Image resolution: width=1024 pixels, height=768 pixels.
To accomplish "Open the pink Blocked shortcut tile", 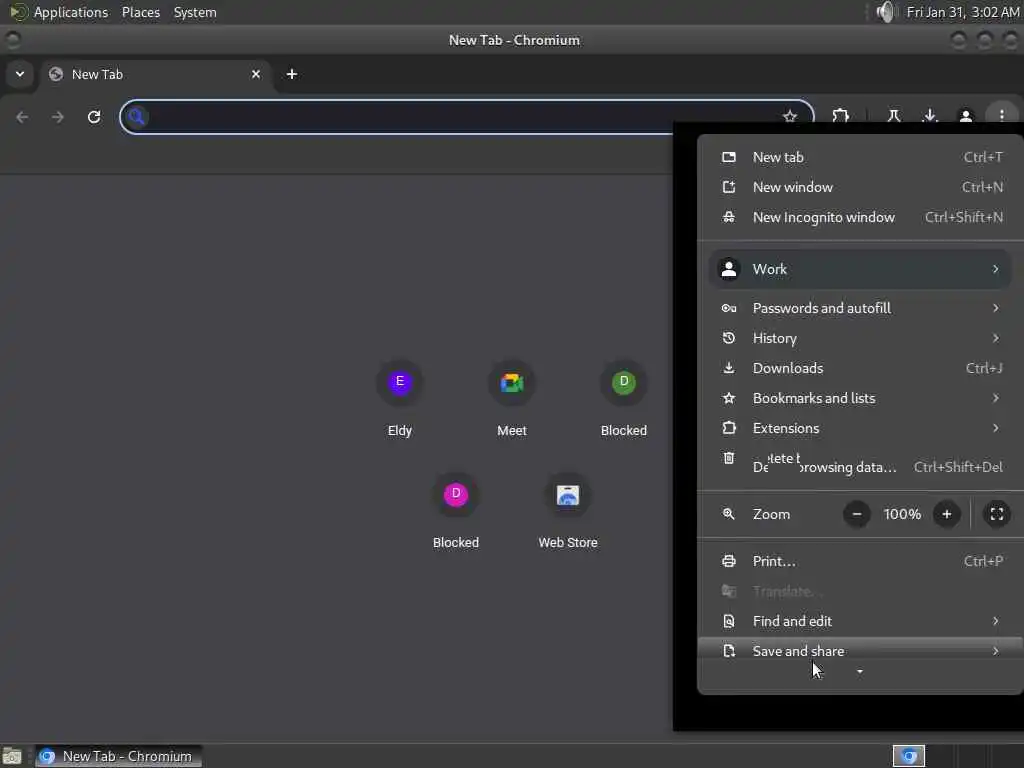I will click(456, 511).
